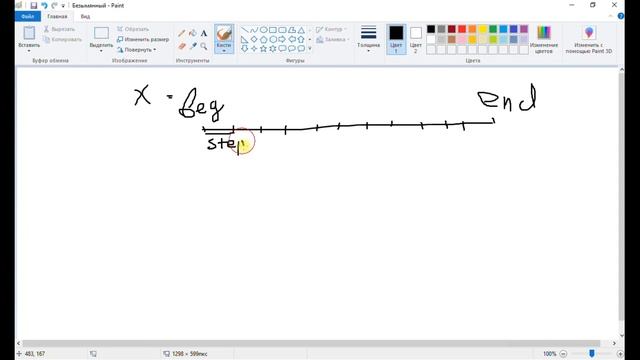Open Paint help question mark icon

620,16
